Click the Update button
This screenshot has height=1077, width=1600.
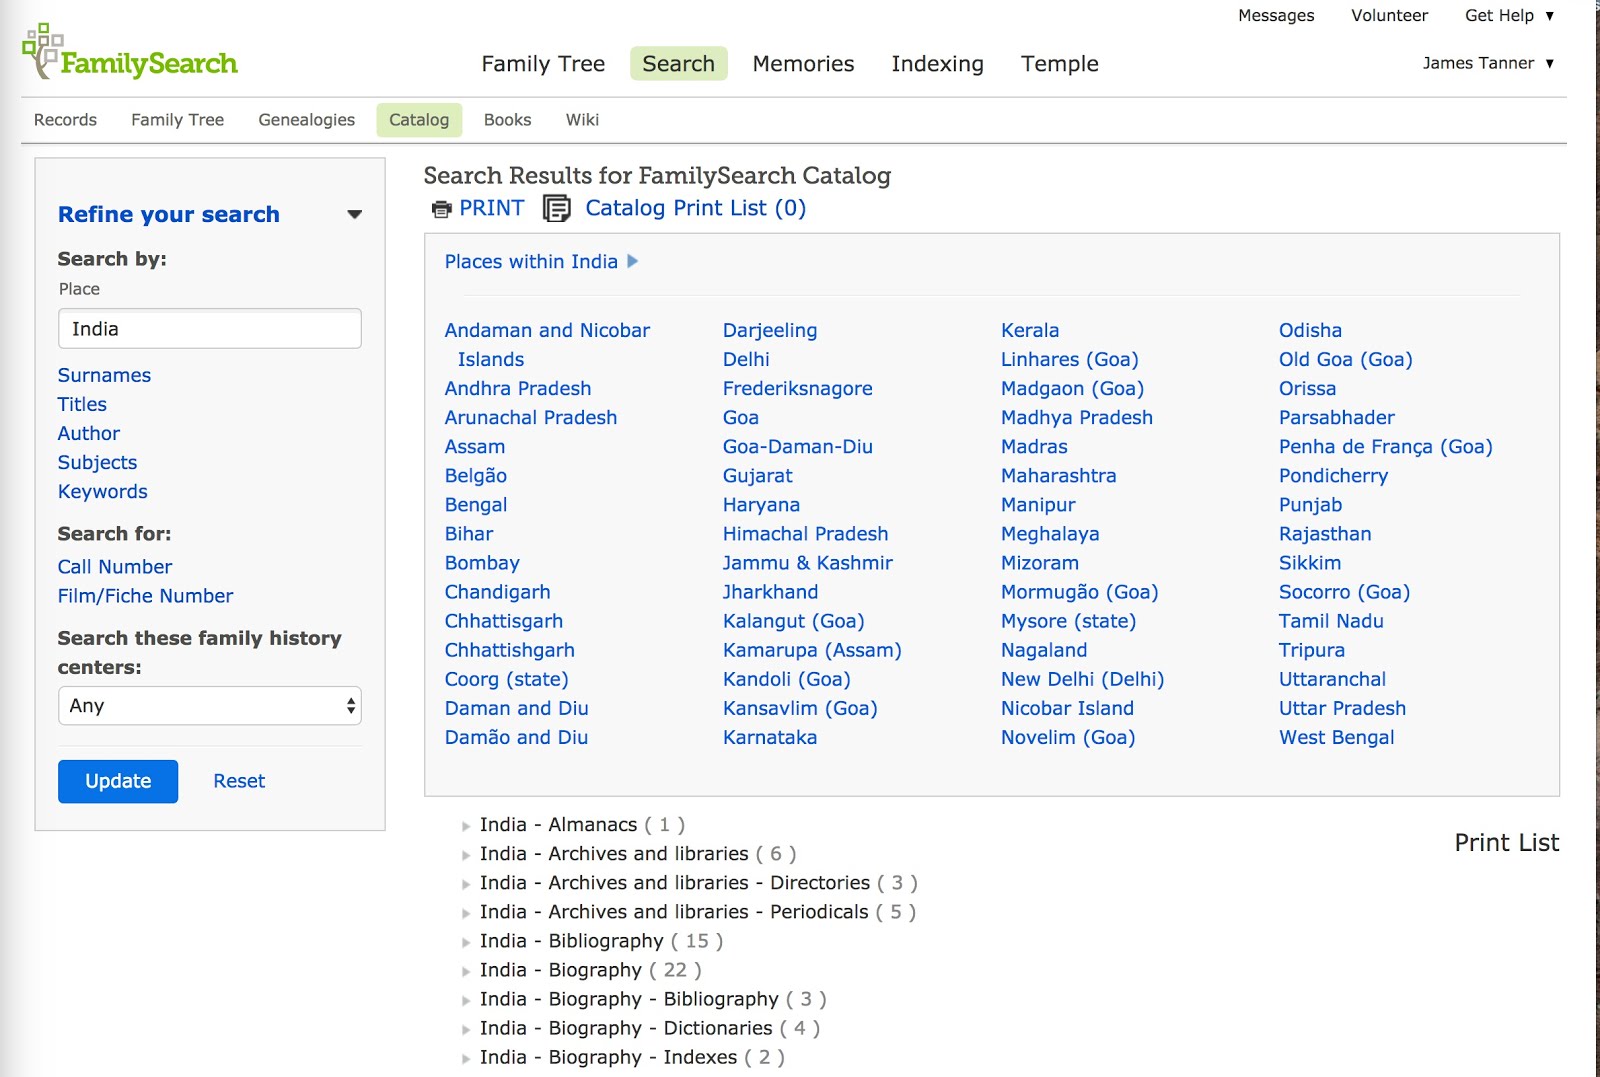[x=118, y=781]
